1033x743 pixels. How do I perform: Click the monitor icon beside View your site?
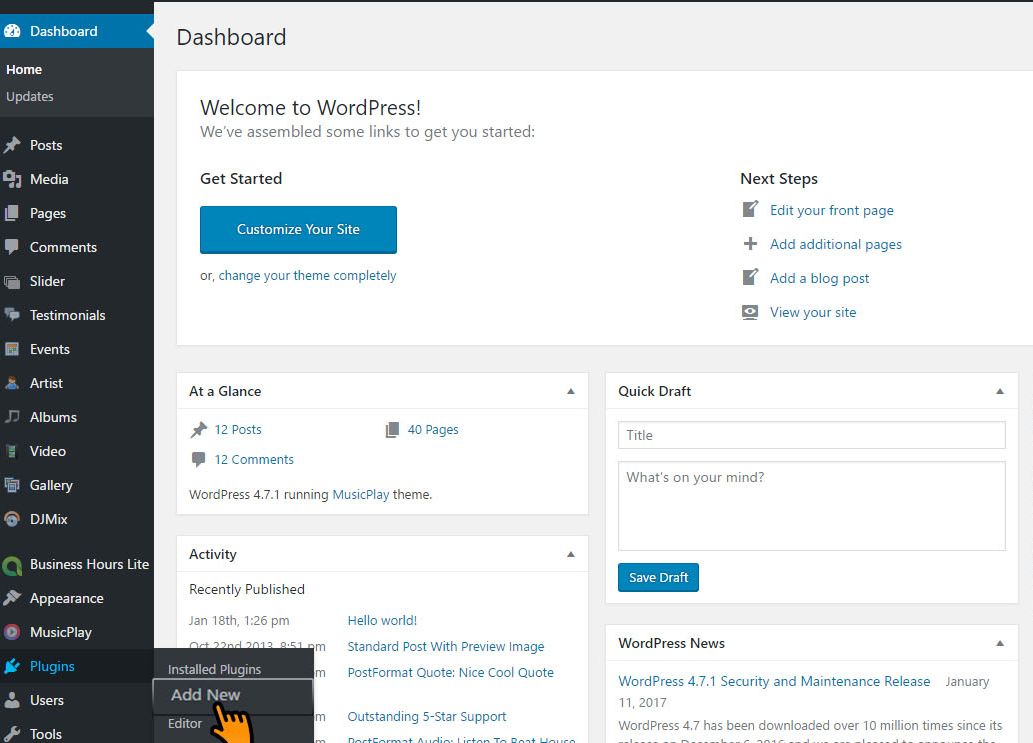tap(750, 312)
